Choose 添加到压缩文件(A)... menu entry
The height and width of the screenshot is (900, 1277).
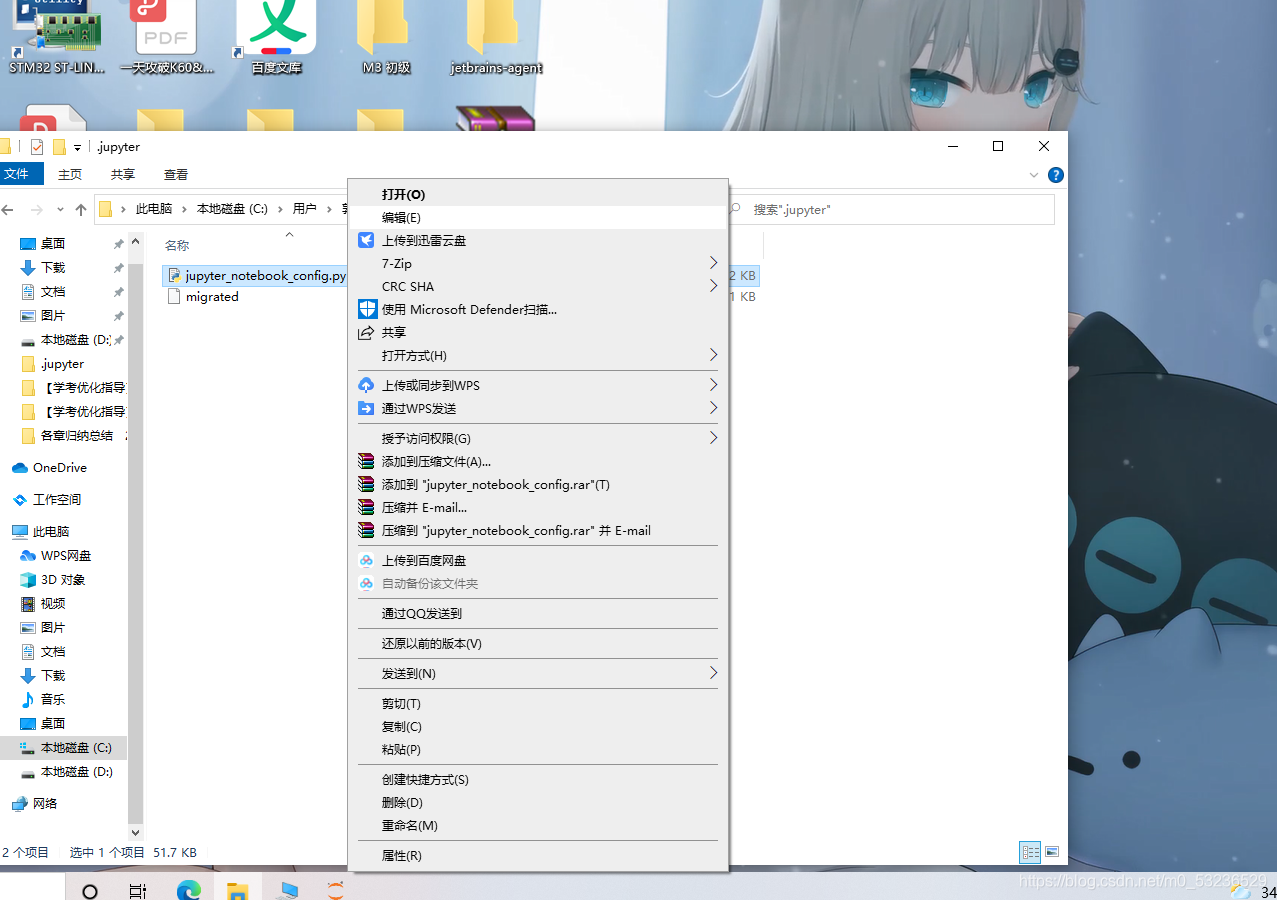click(538, 461)
